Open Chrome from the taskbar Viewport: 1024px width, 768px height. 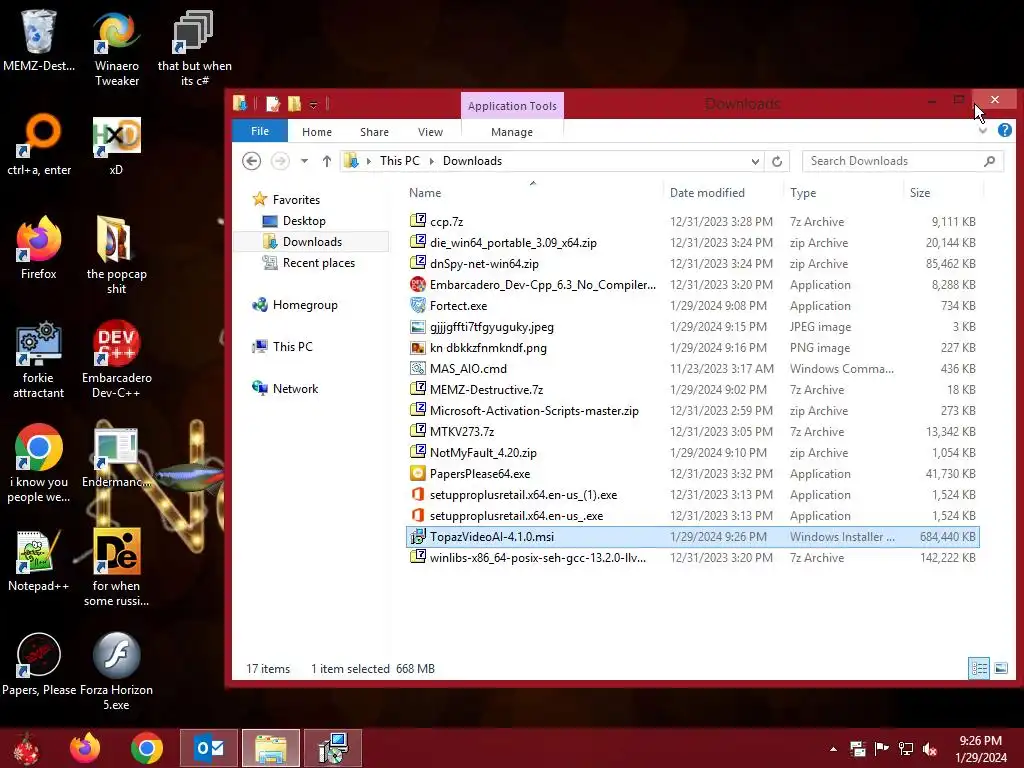(147, 748)
